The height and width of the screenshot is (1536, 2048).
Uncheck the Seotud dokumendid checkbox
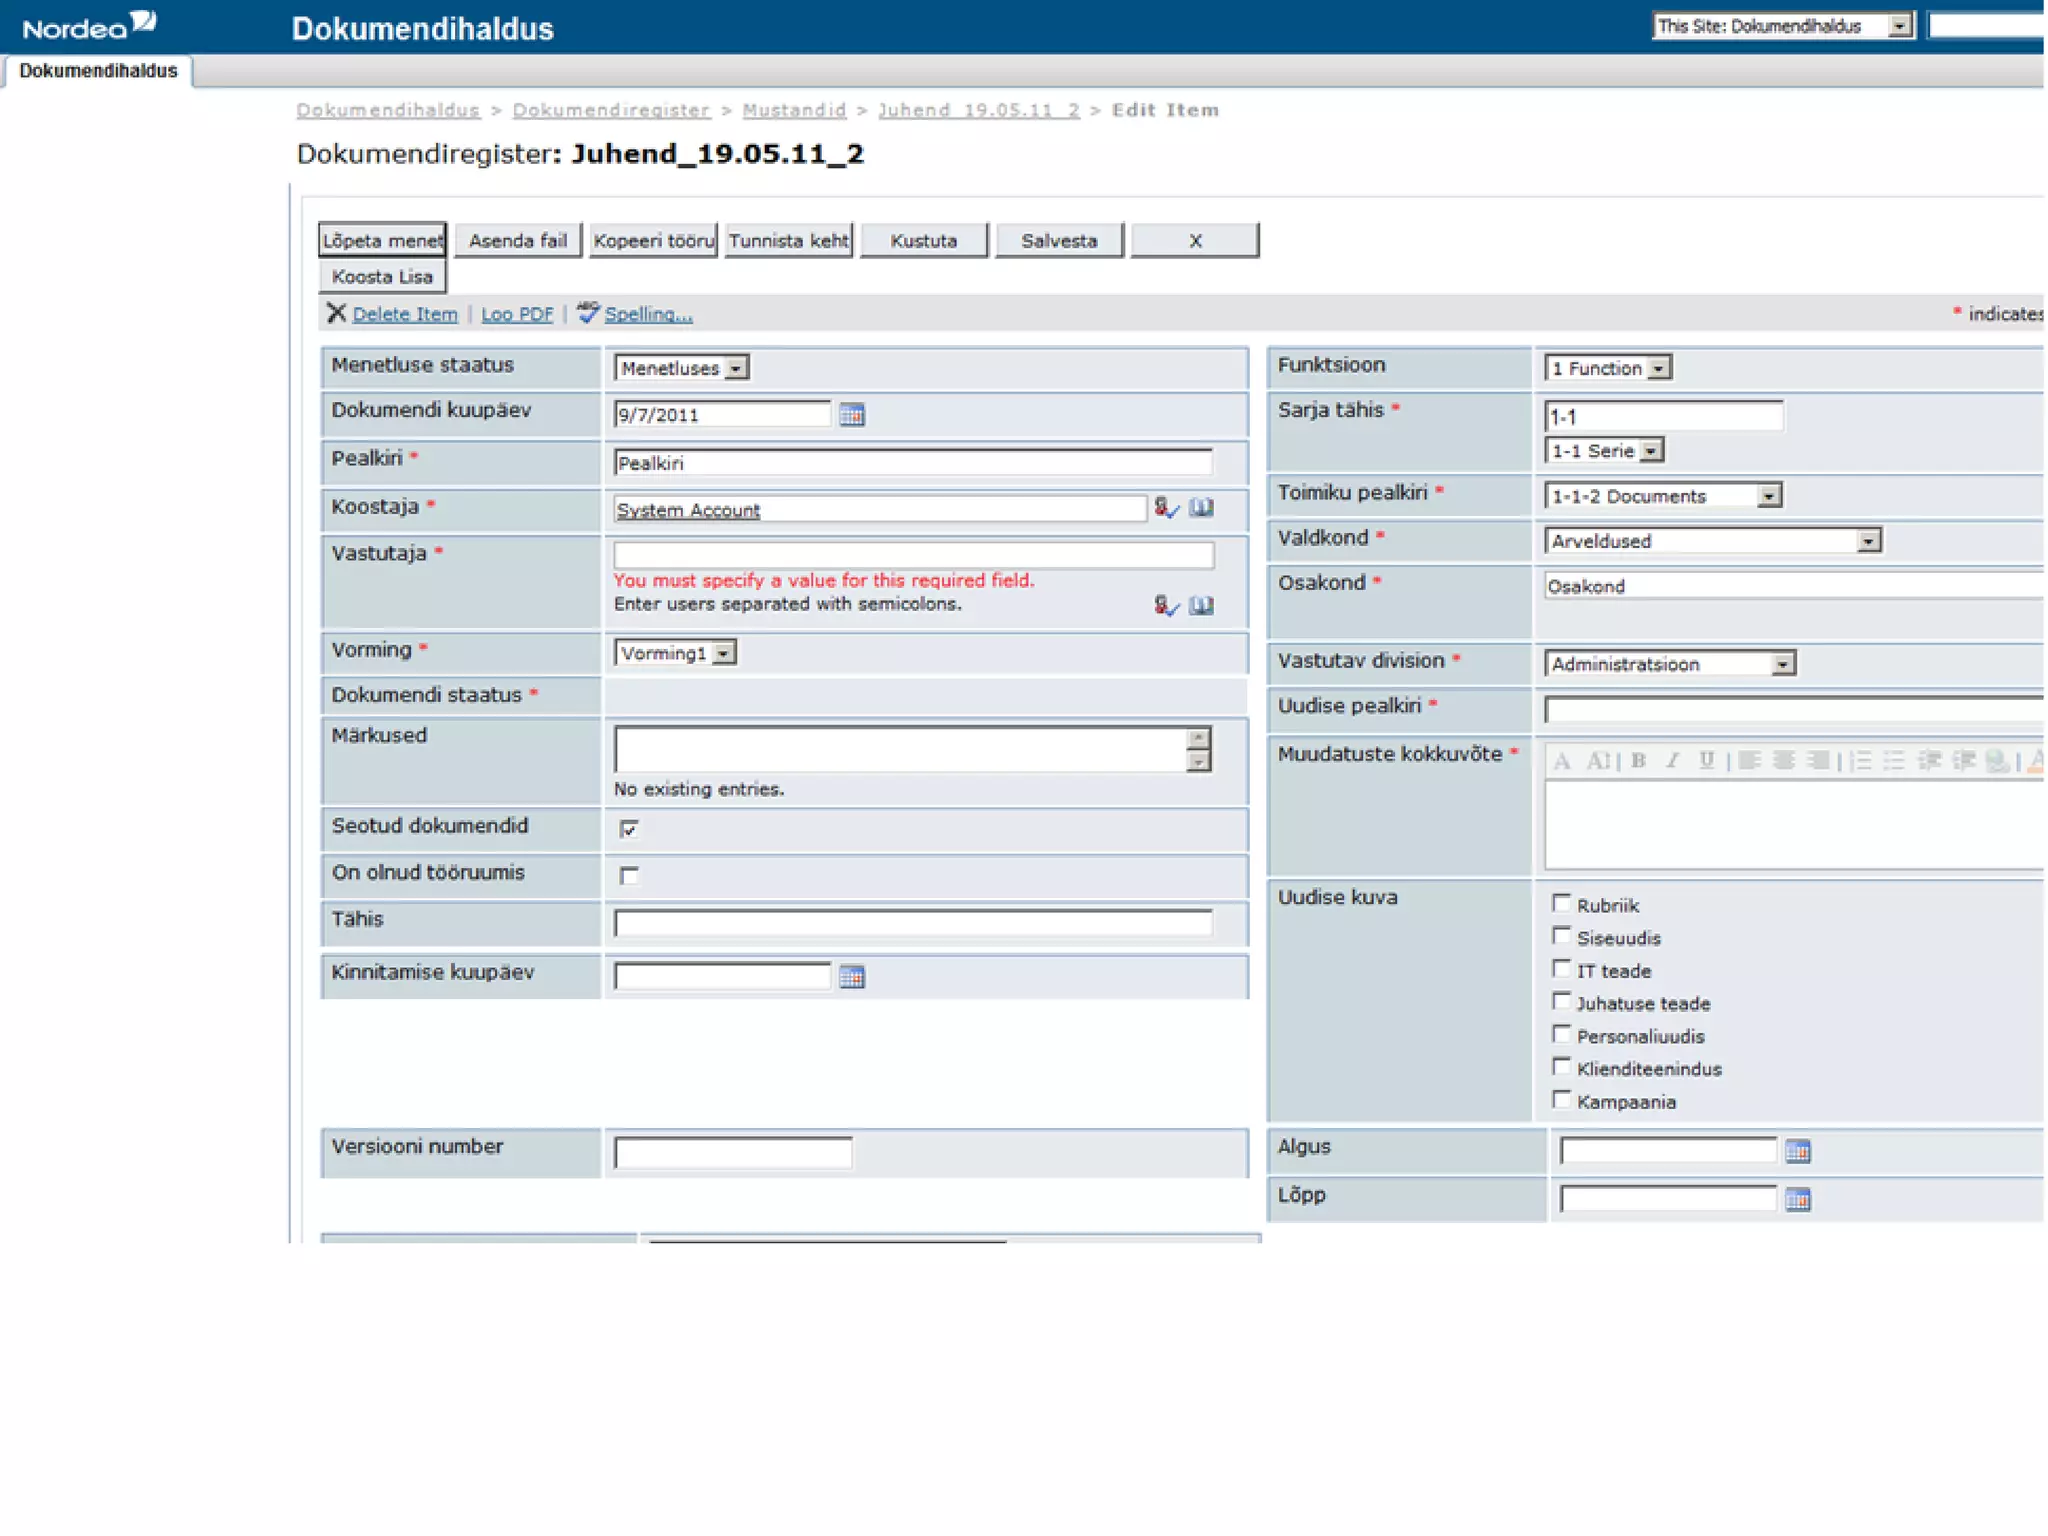629,828
